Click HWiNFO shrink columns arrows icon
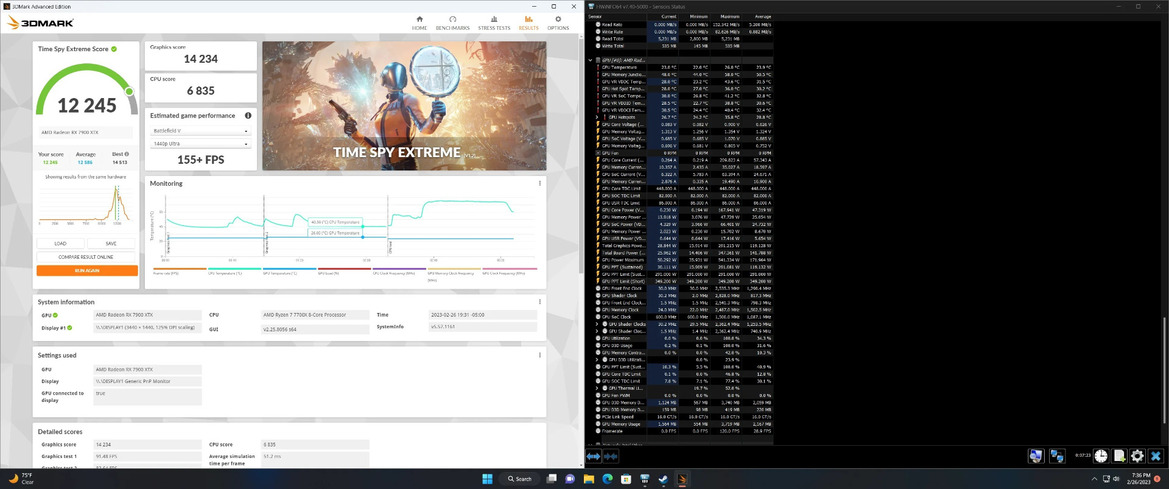1169x489 pixels. 611,455
